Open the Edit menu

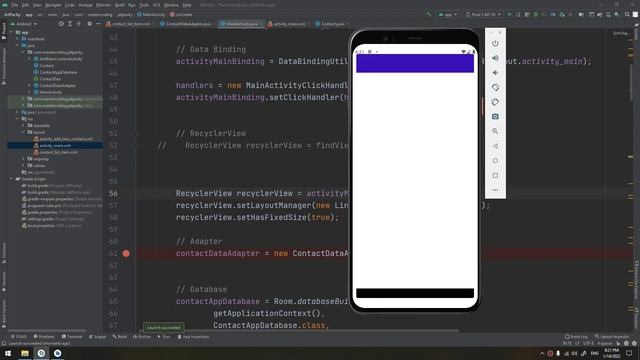click(x=25, y=5)
